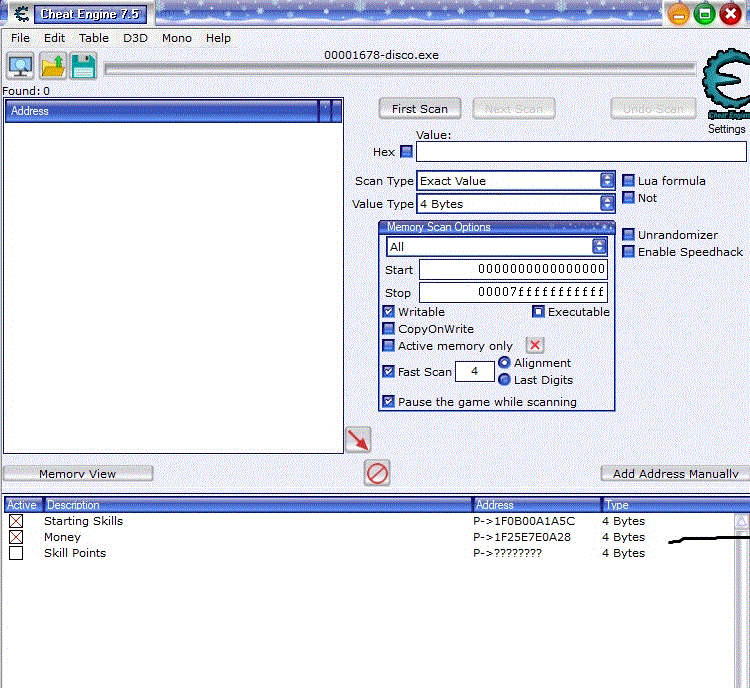Click the Start address field
The width and height of the screenshot is (750, 688).
[x=513, y=269]
